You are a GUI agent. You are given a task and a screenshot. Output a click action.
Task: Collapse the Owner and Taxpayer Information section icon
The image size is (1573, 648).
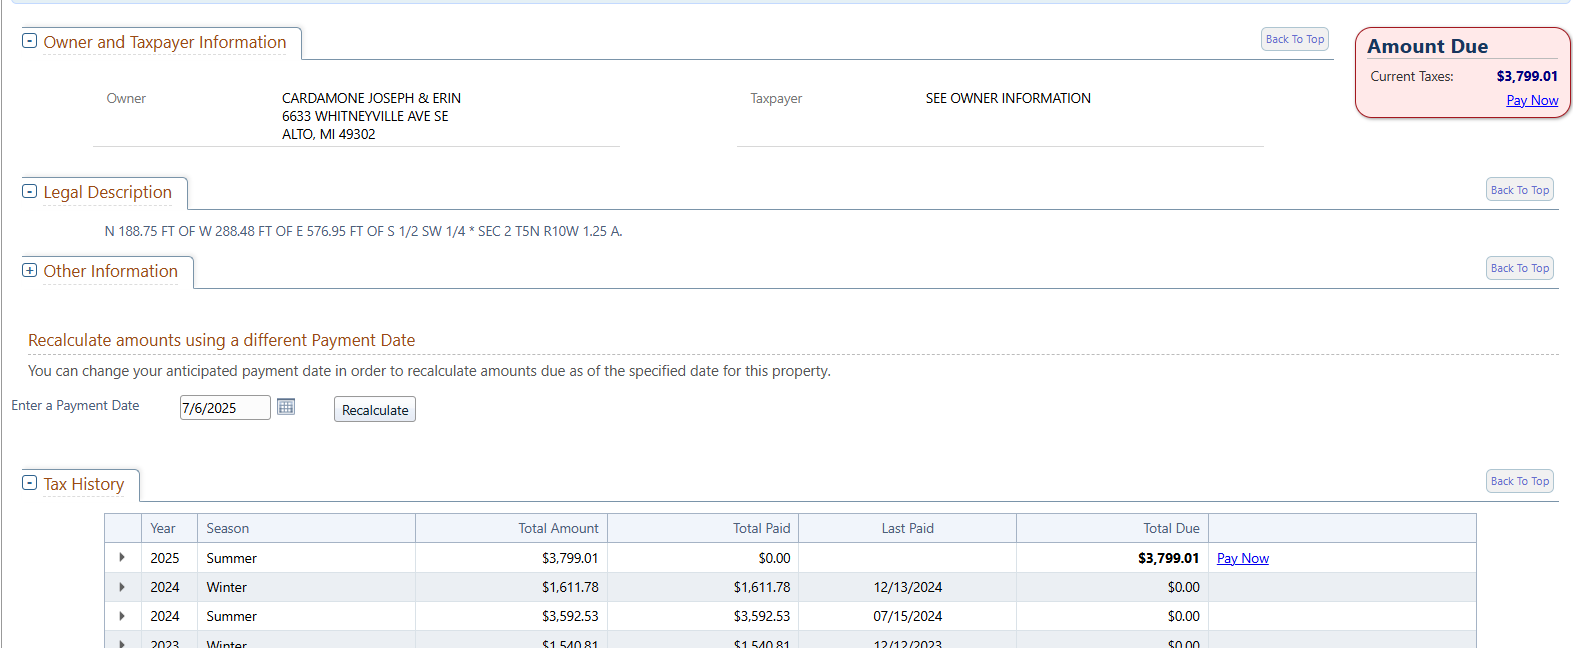click(30, 41)
